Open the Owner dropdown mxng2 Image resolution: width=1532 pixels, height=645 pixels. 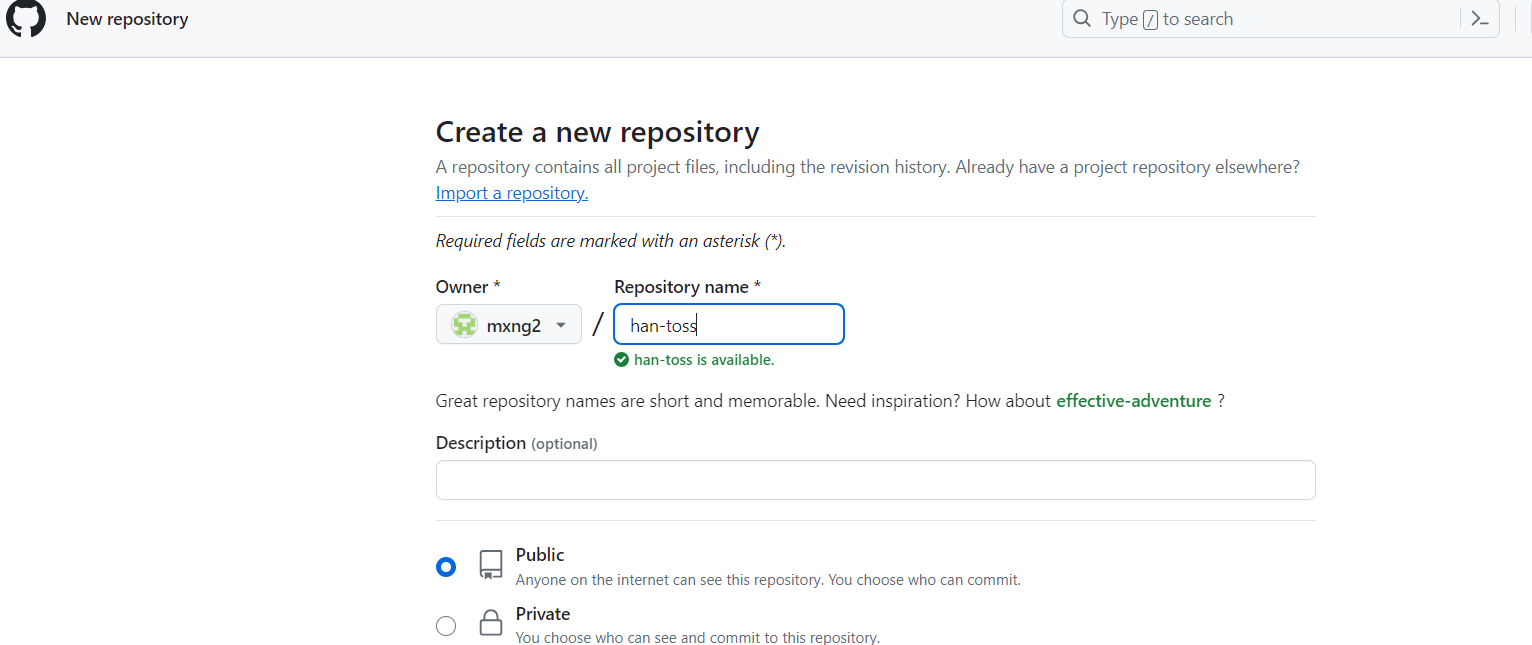tap(509, 325)
